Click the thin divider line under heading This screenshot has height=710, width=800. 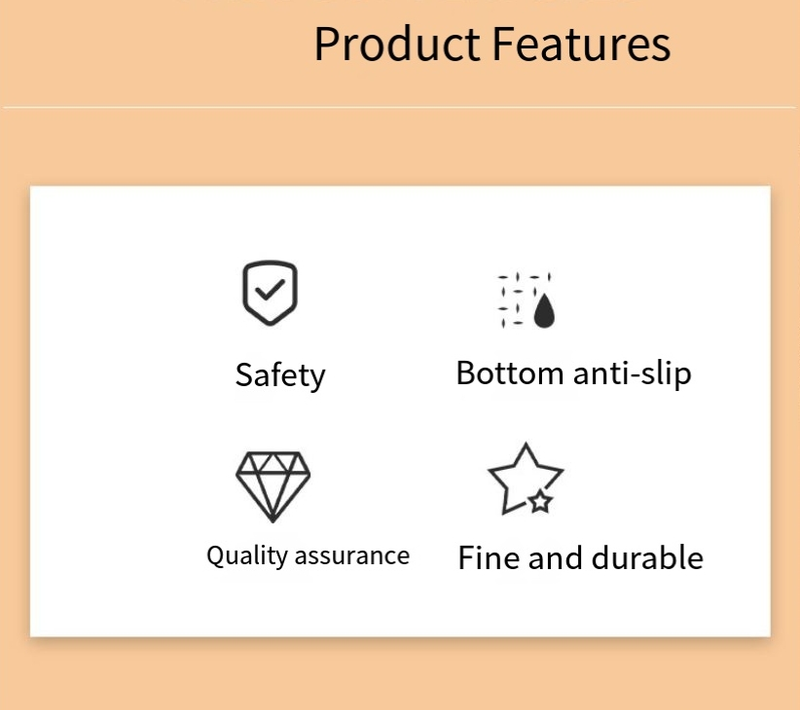(400, 107)
